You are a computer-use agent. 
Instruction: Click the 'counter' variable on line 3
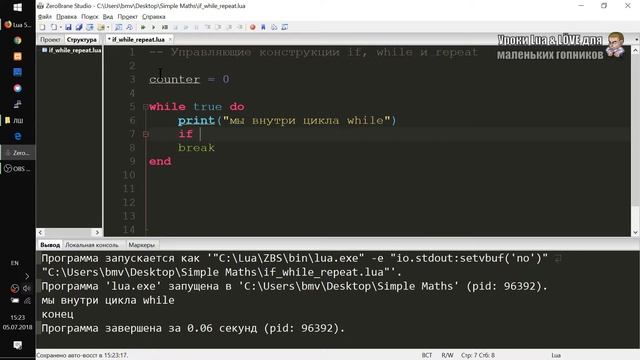[x=174, y=79]
